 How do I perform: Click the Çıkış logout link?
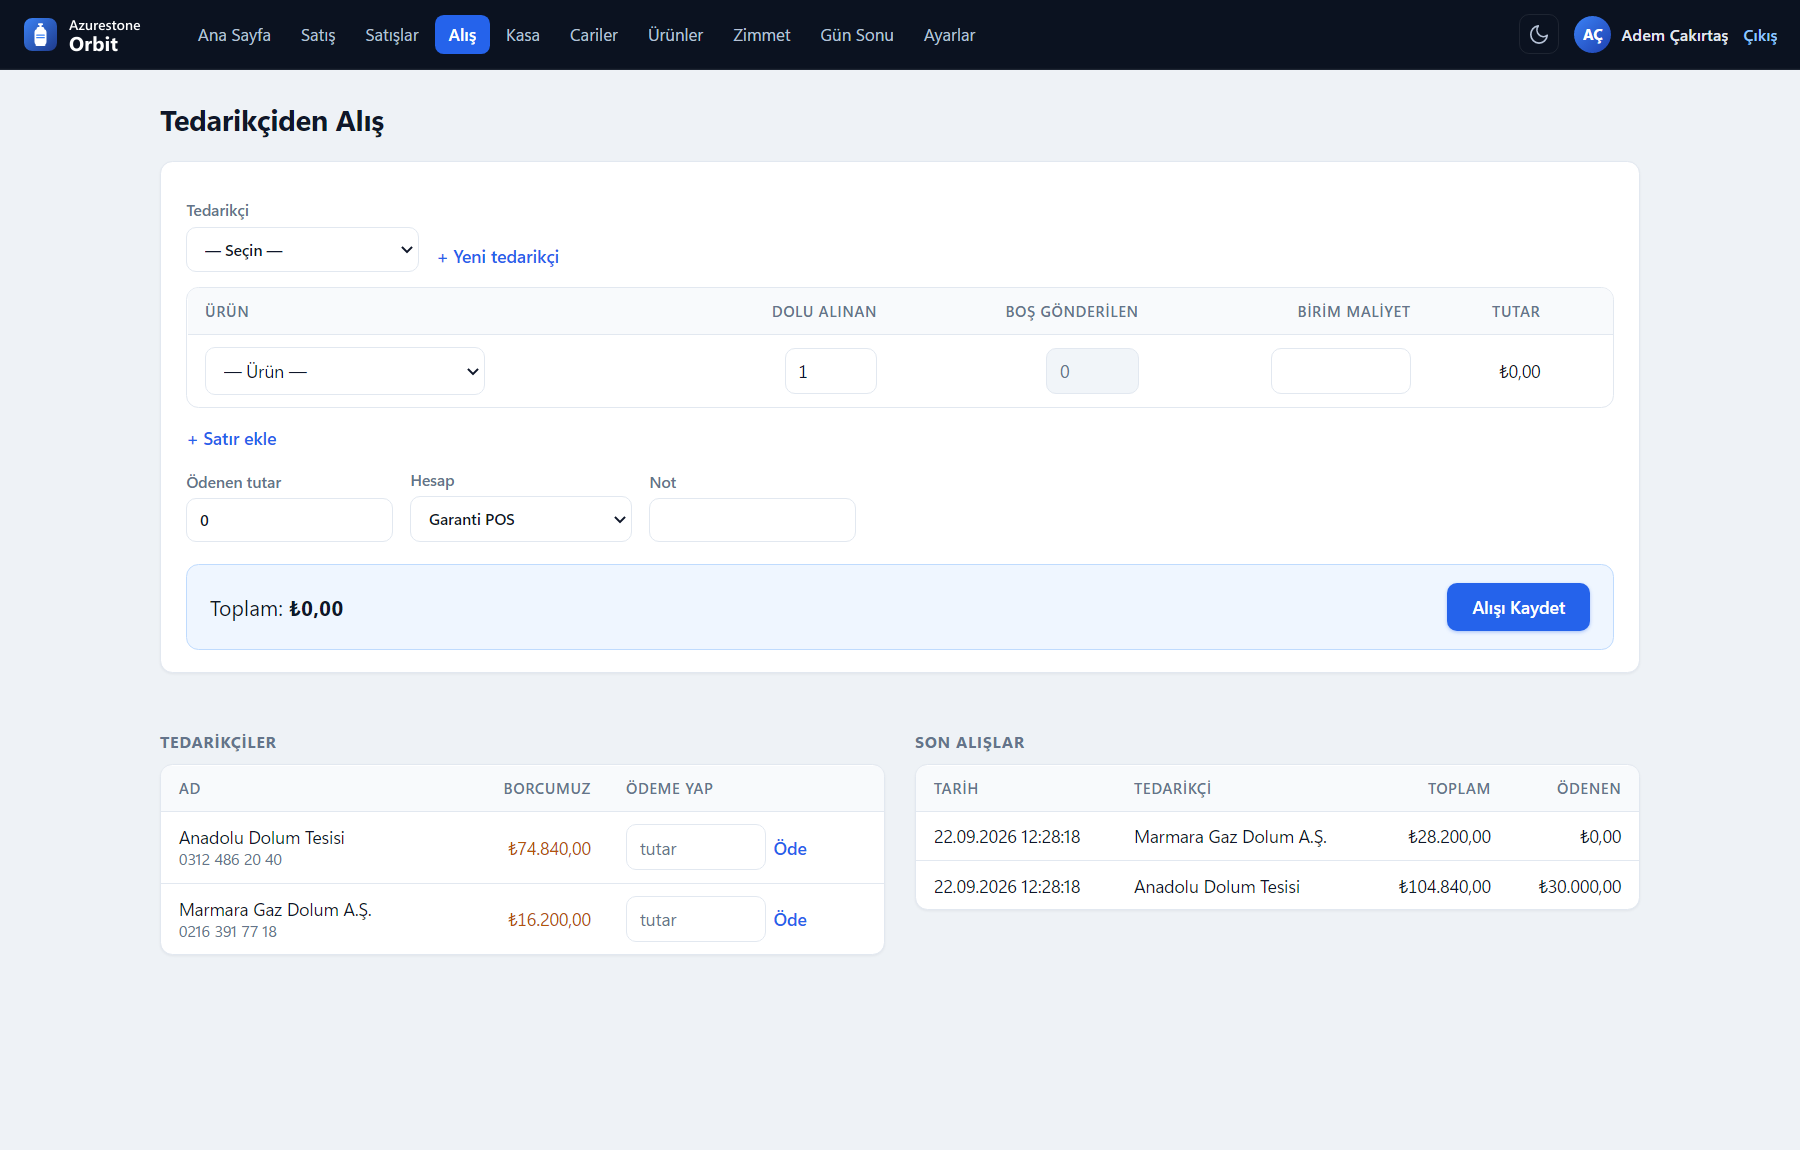pyautogui.click(x=1760, y=35)
